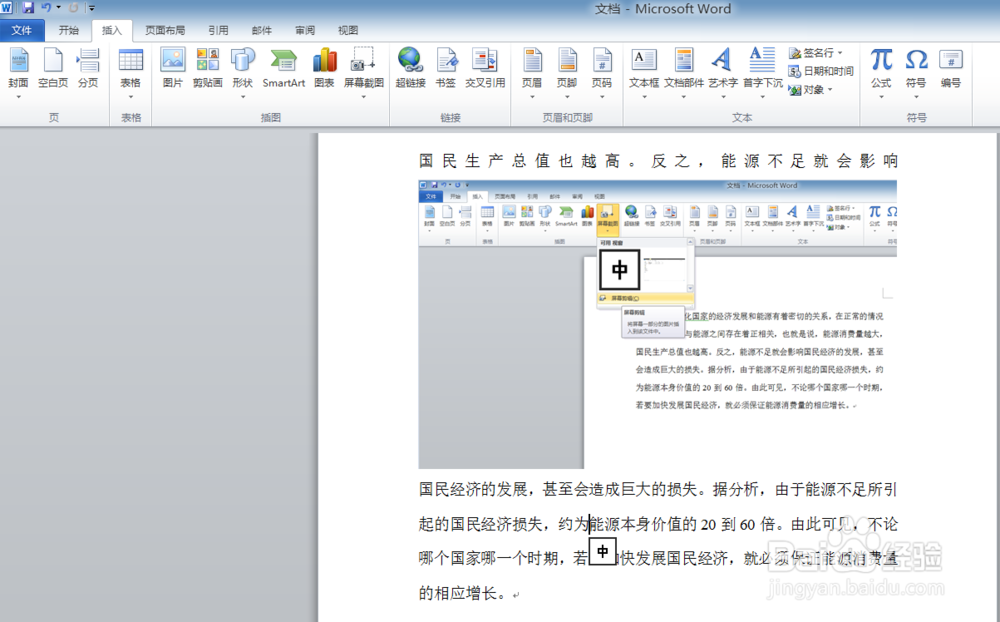Image resolution: width=1000 pixels, height=622 pixels.
Task: Insert a Cross-reference via 交叉引用
Action: pos(486,67)
